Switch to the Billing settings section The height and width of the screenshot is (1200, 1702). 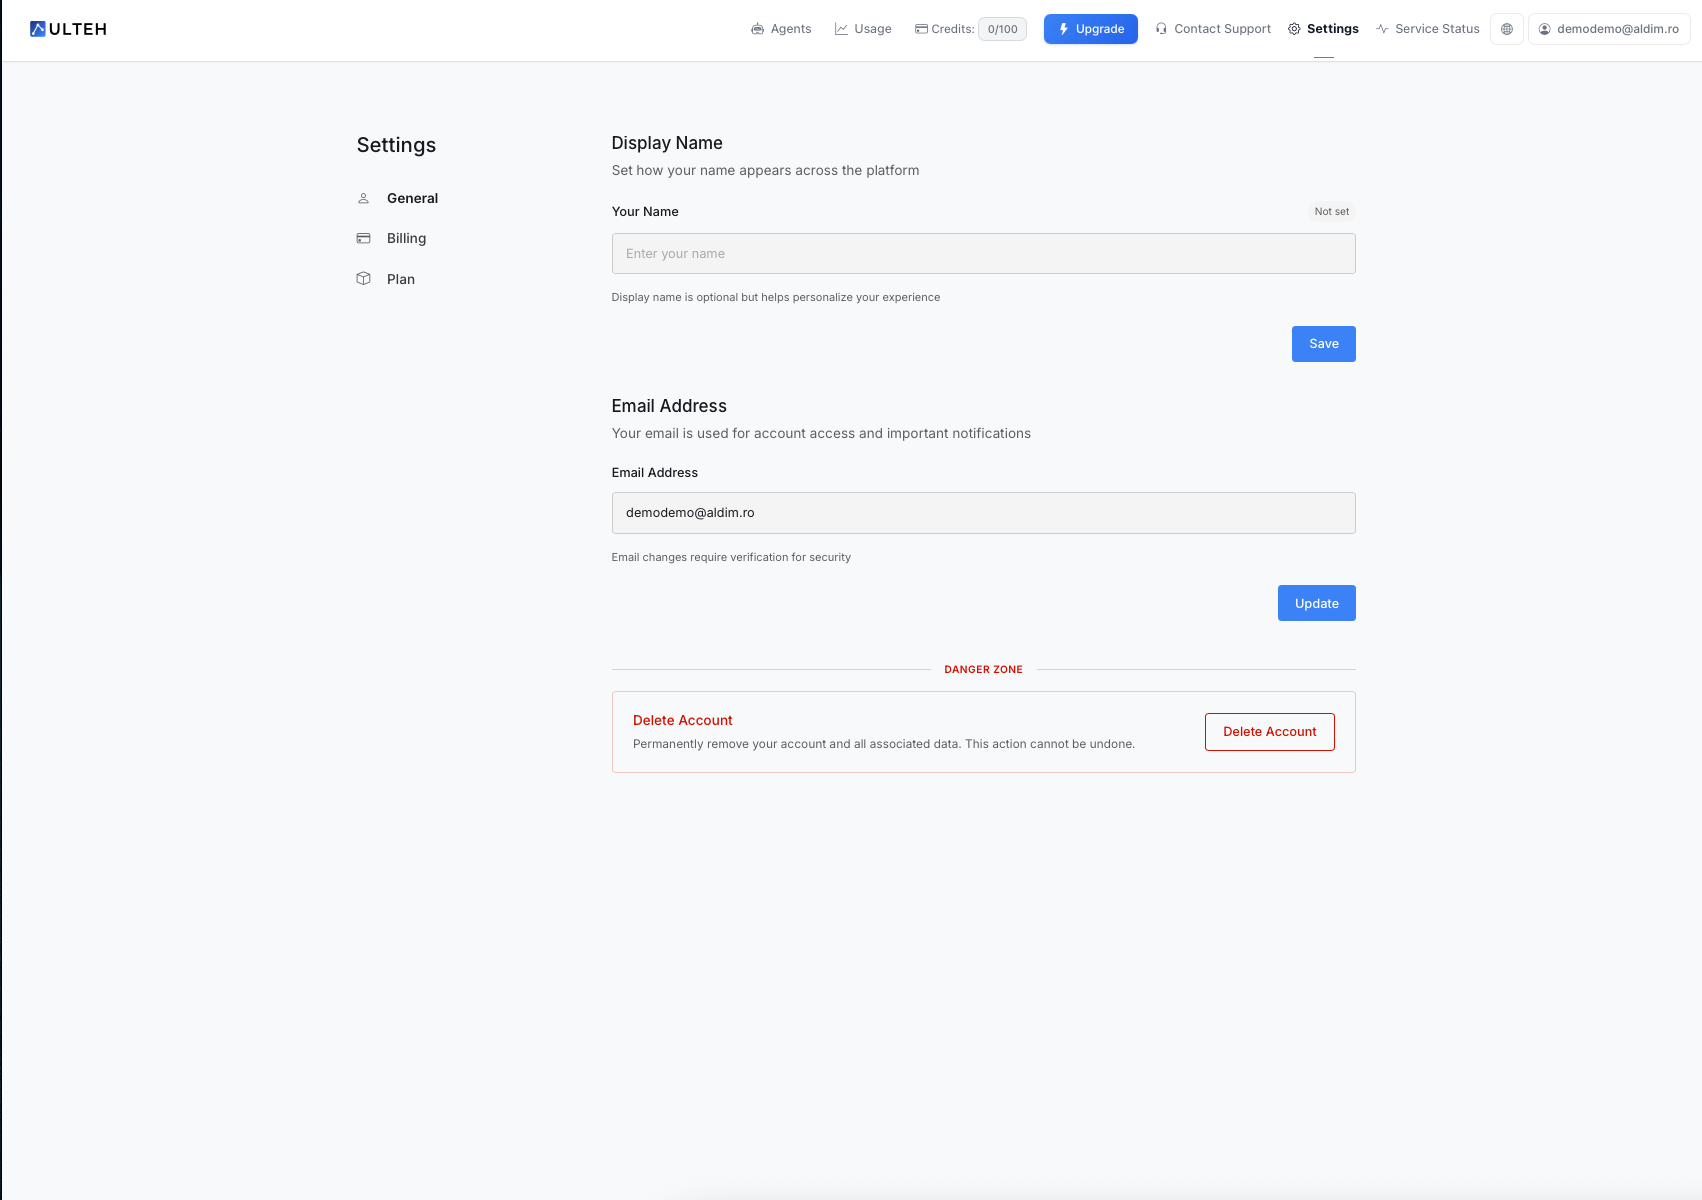pos(406,238)
